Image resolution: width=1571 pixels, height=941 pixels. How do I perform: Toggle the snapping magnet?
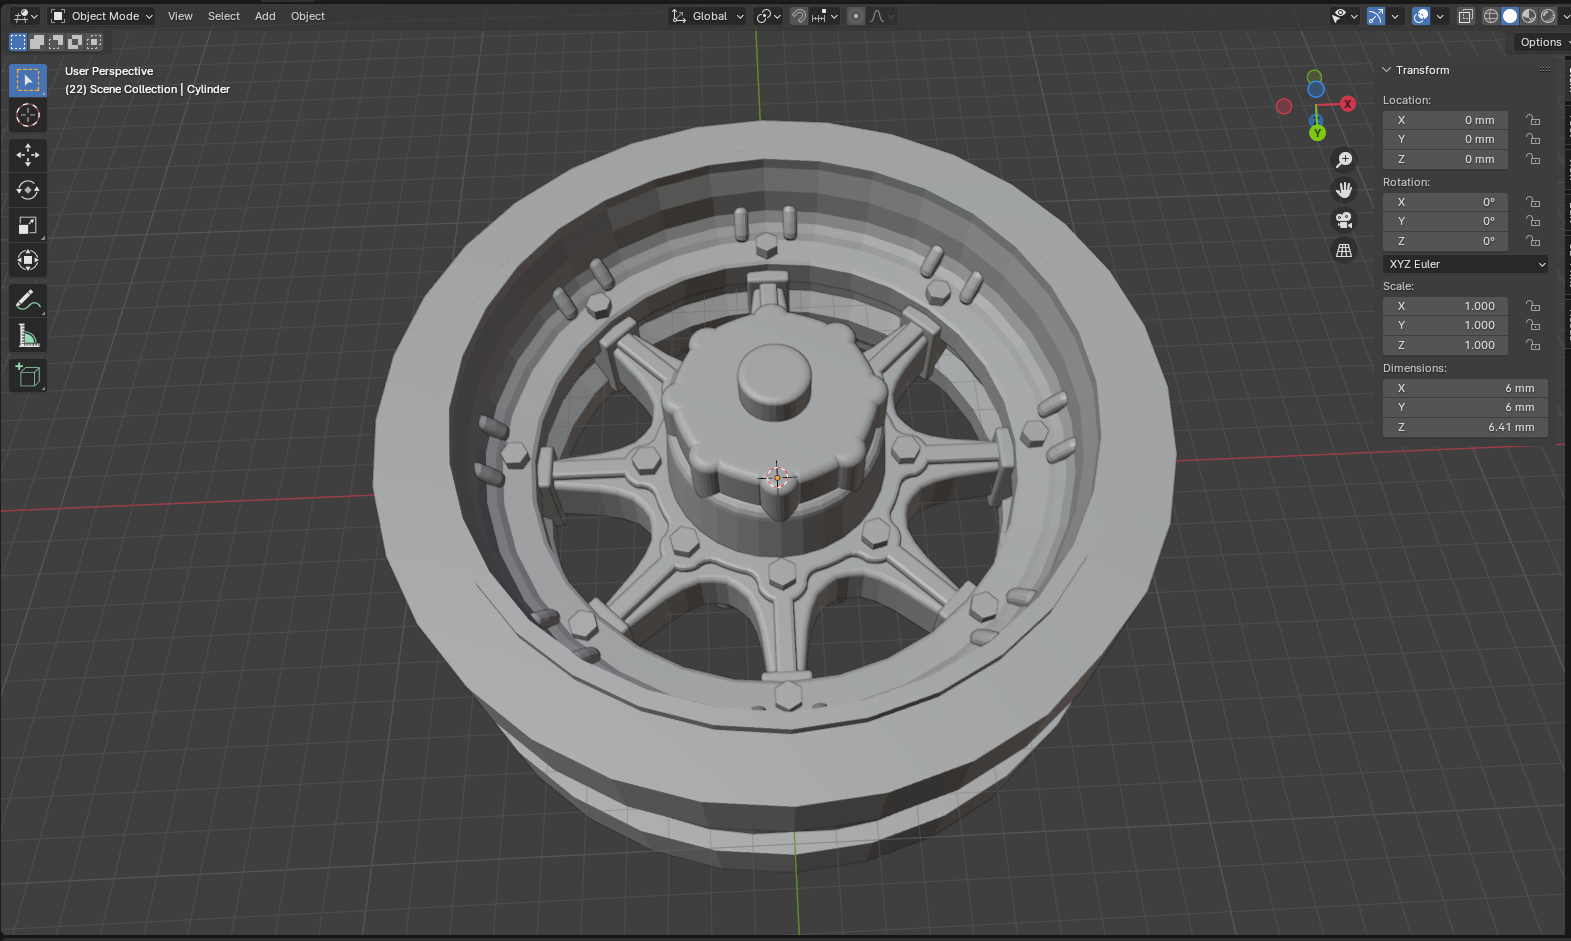[799, 16]
